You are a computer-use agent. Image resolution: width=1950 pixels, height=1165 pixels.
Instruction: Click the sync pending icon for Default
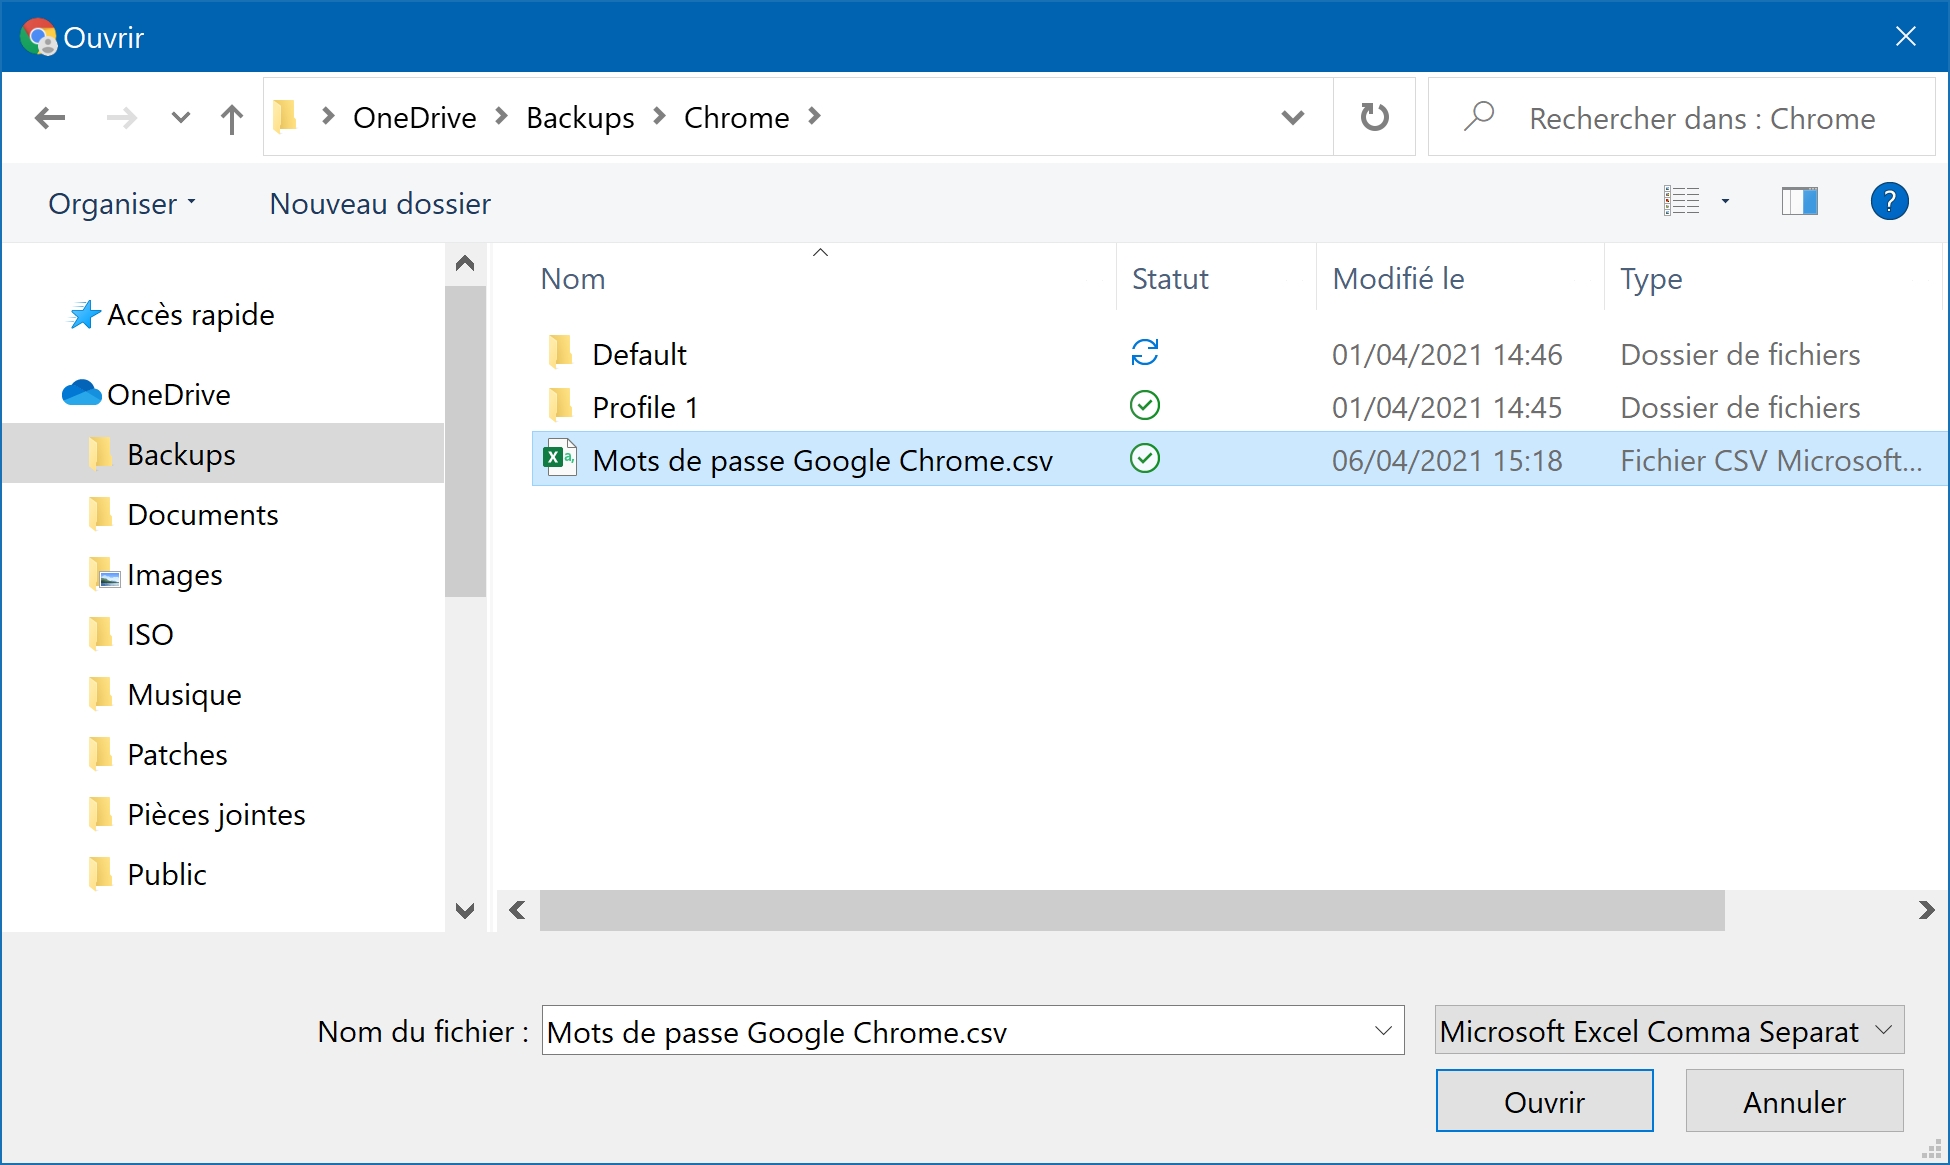click(1145, 352)
